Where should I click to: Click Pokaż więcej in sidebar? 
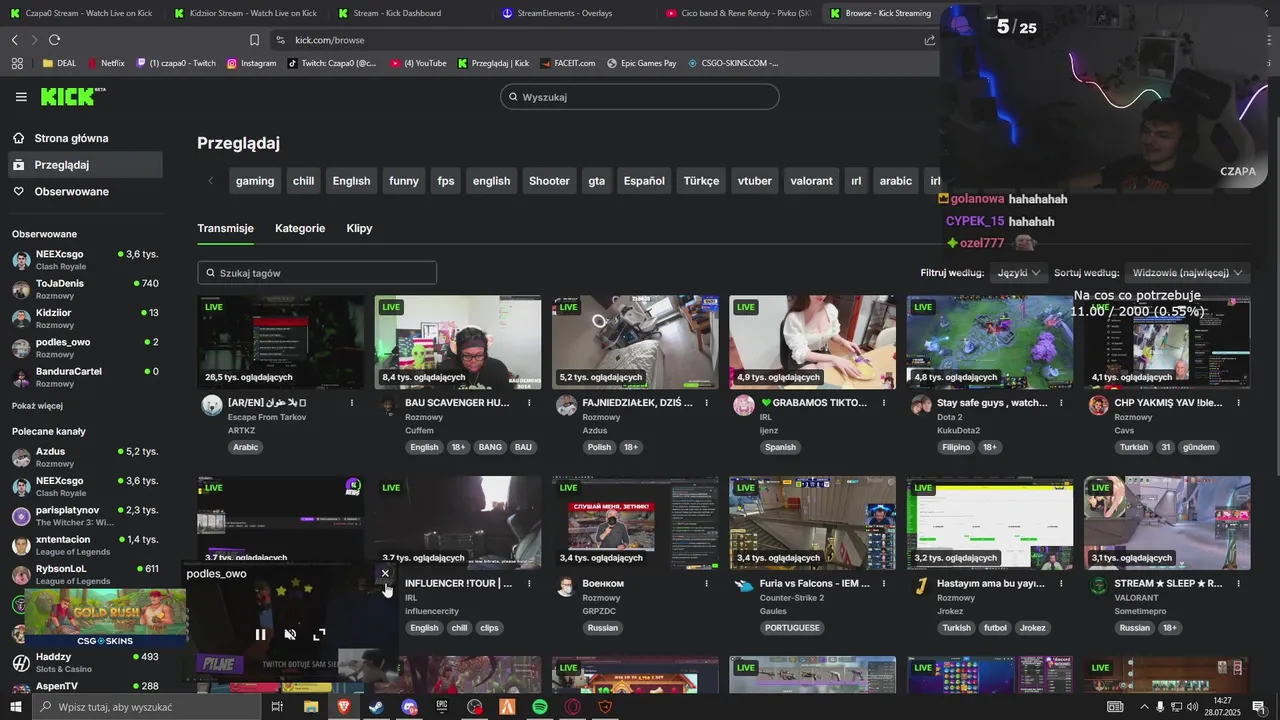coord(37,406)
